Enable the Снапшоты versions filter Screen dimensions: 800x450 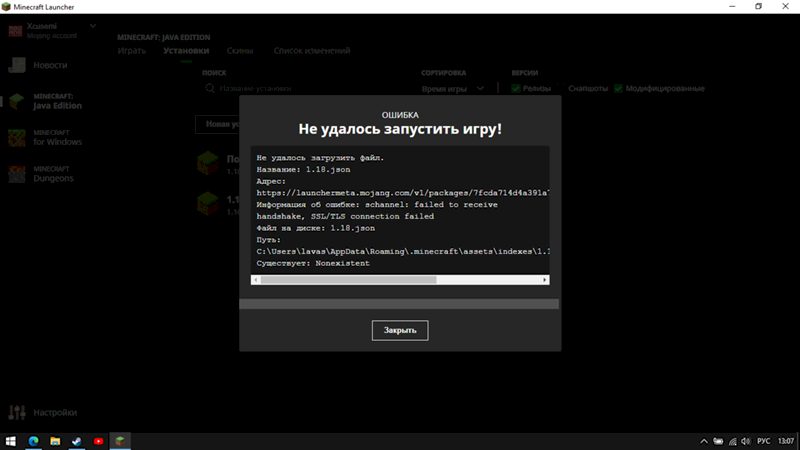[x=588, y=88]
